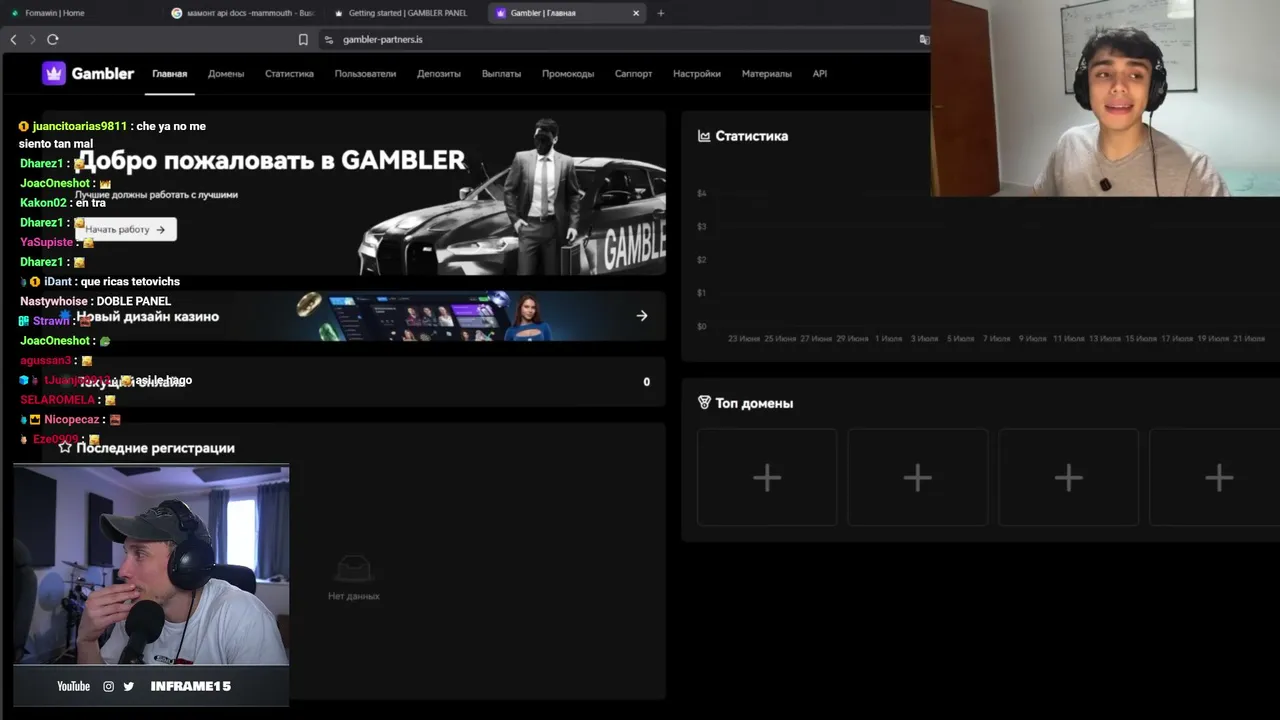Click the Начать работу button
1280x720 pixels.
[x=125, y=229]
